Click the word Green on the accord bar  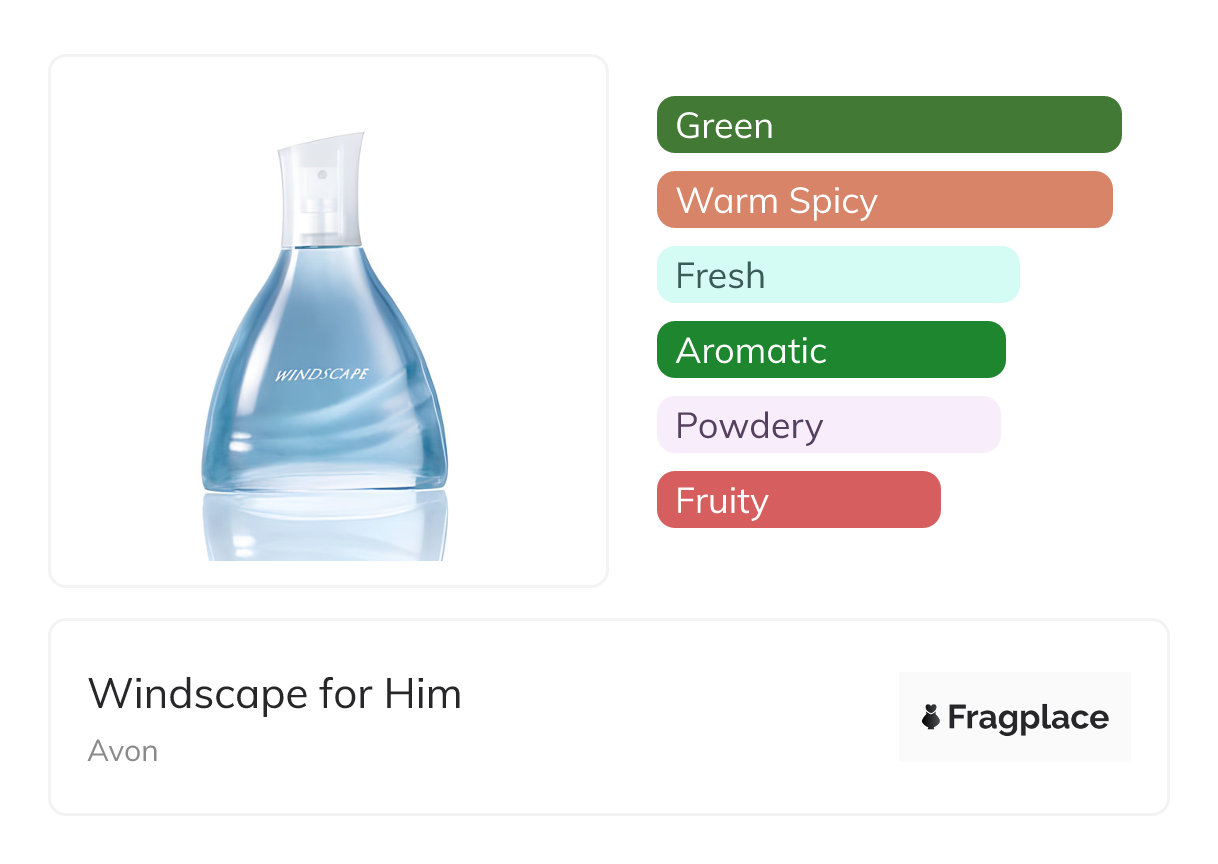(x=724, y=126)
